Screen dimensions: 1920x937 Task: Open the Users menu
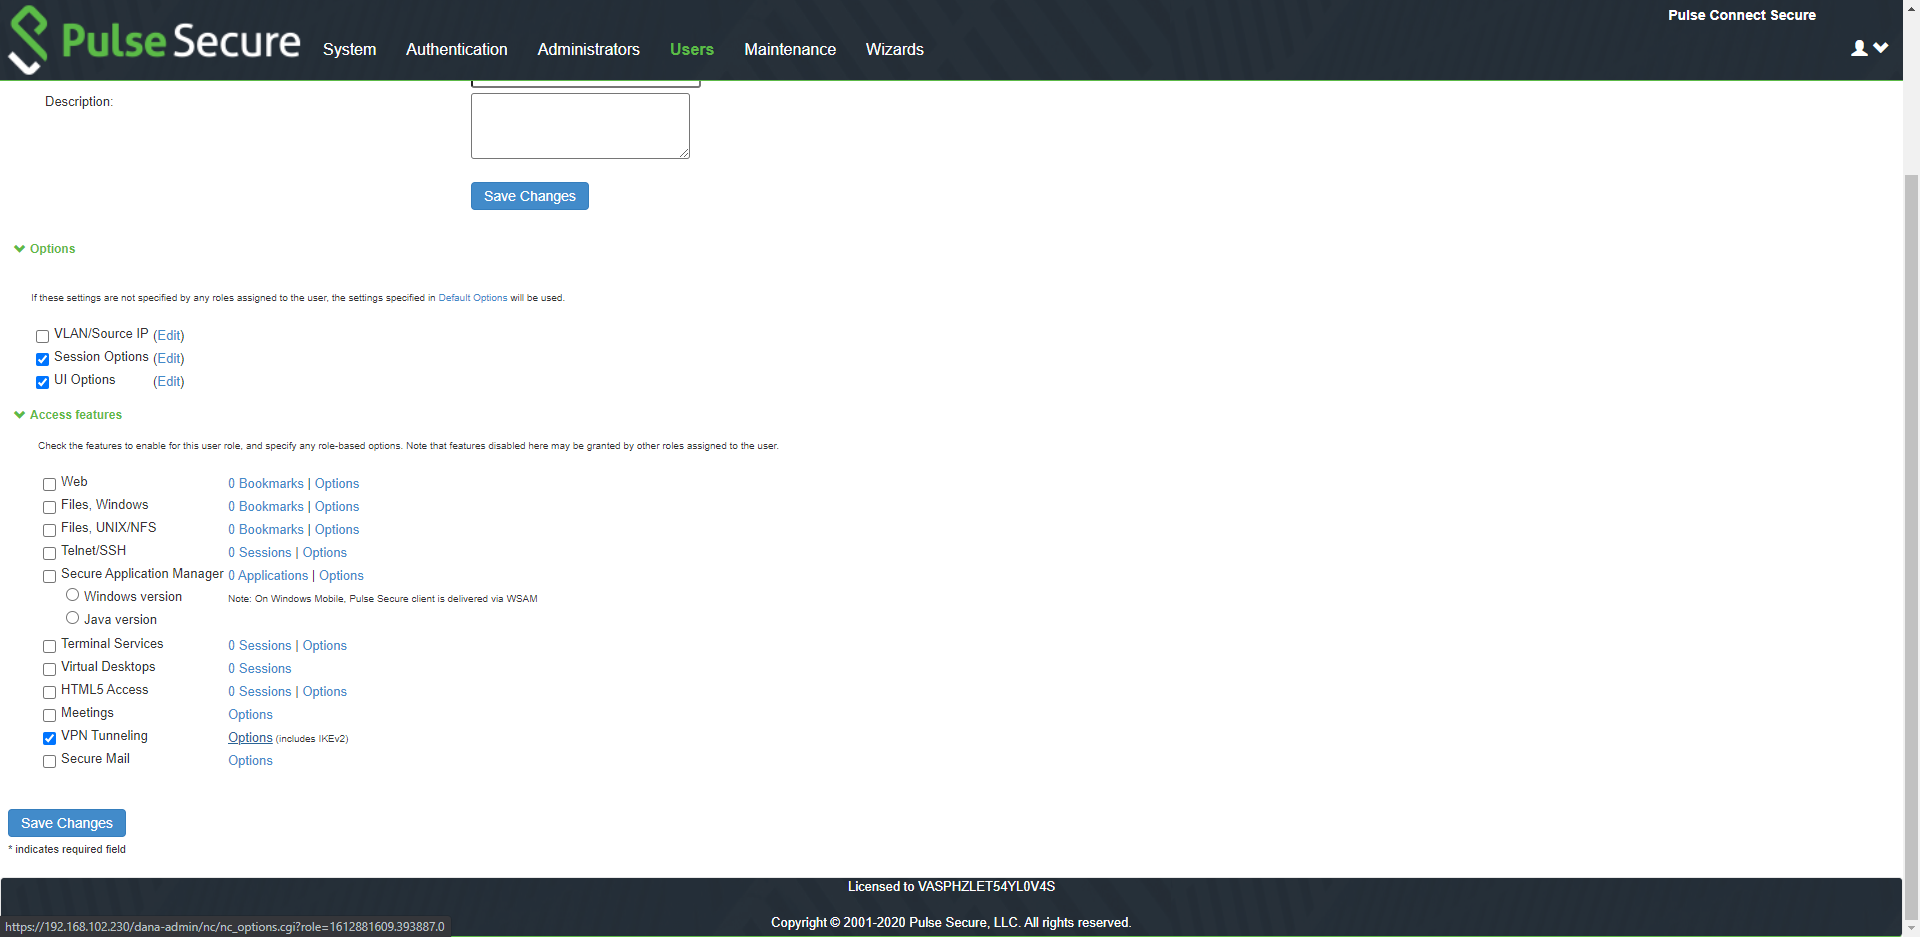tap(692, 49)
